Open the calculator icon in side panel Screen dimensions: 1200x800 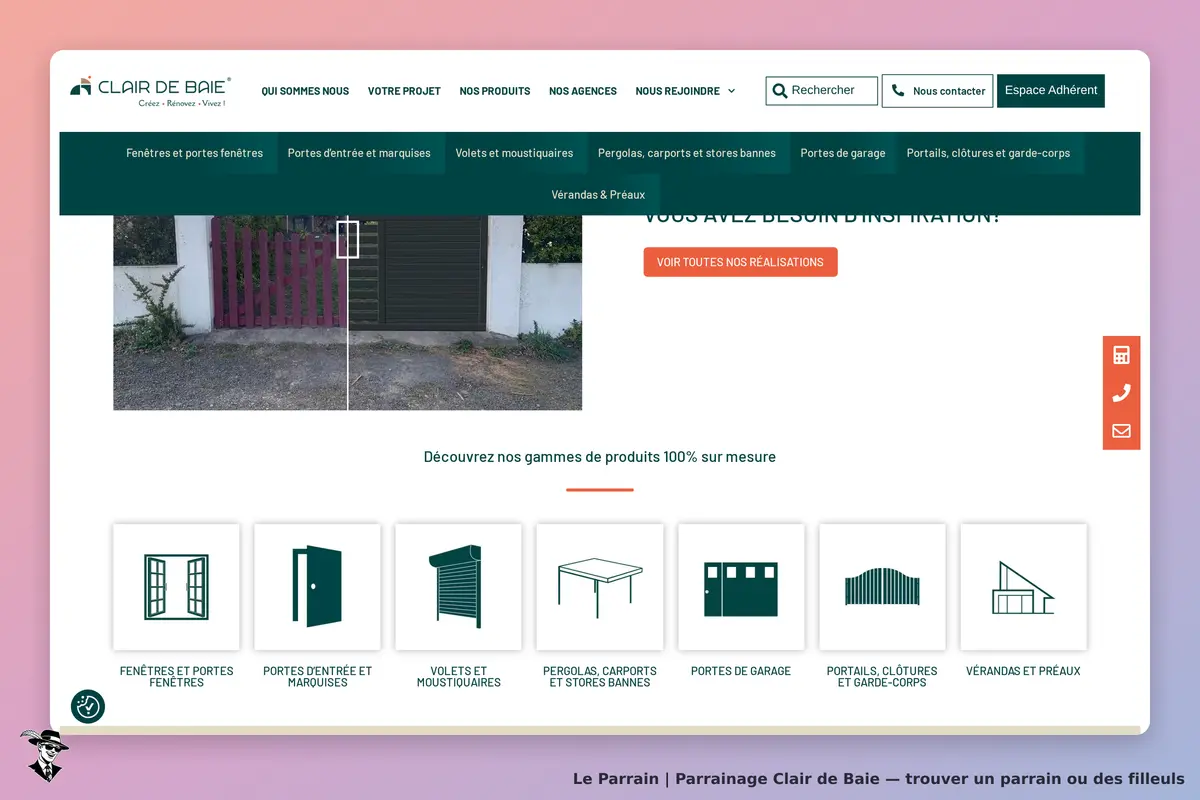pyautogui.click(x=1121, y=355)
